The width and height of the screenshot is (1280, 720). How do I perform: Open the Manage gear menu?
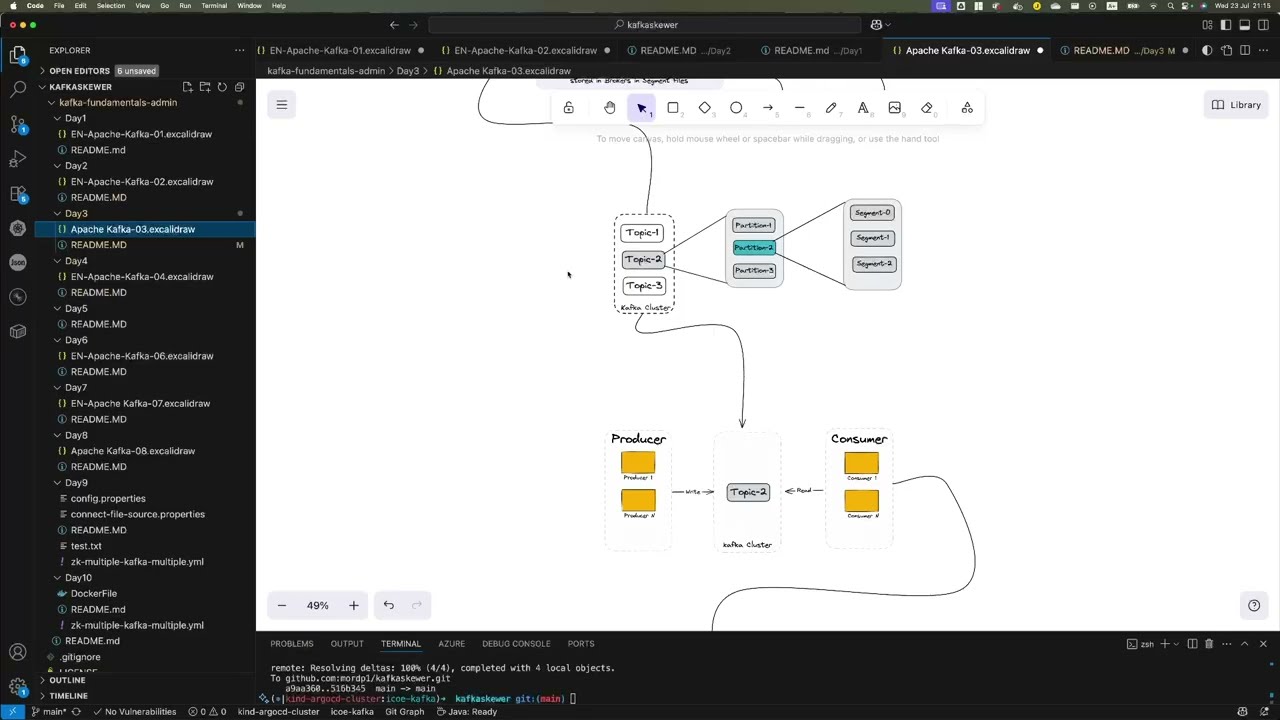click(18, 688)
